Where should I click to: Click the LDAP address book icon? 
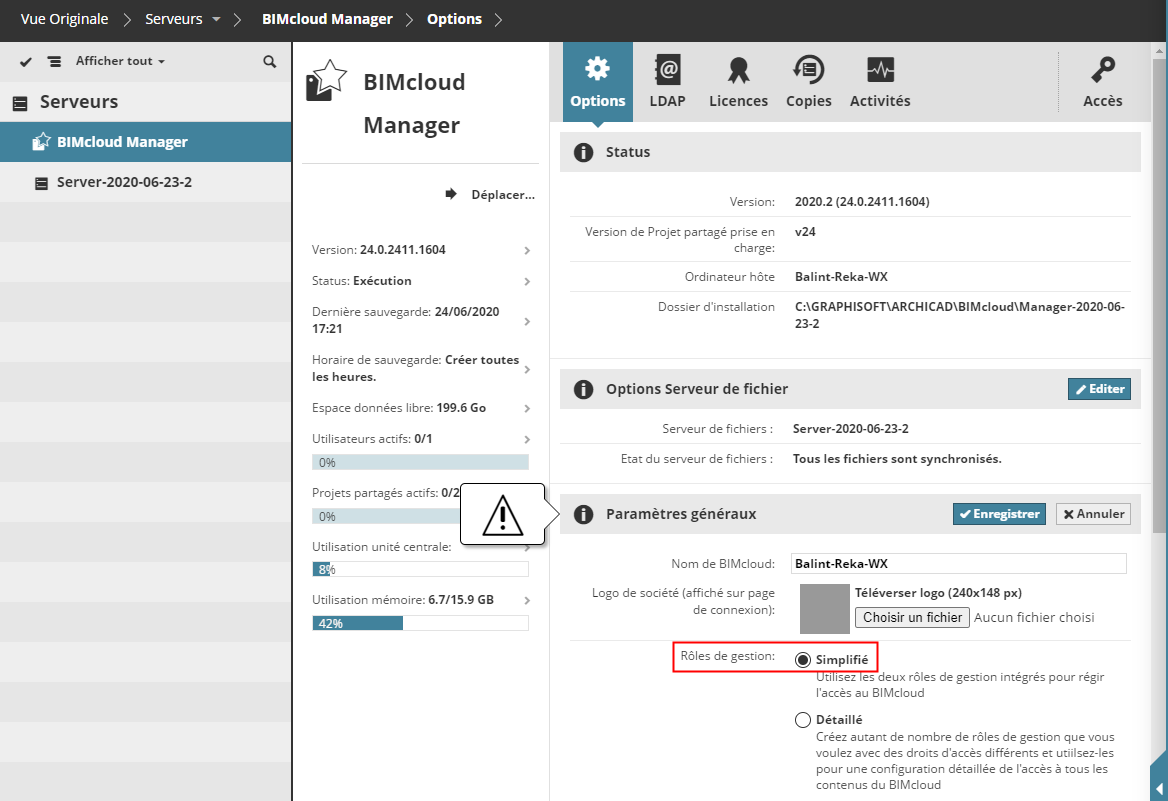pyautogui.click(x=667, y=69)
